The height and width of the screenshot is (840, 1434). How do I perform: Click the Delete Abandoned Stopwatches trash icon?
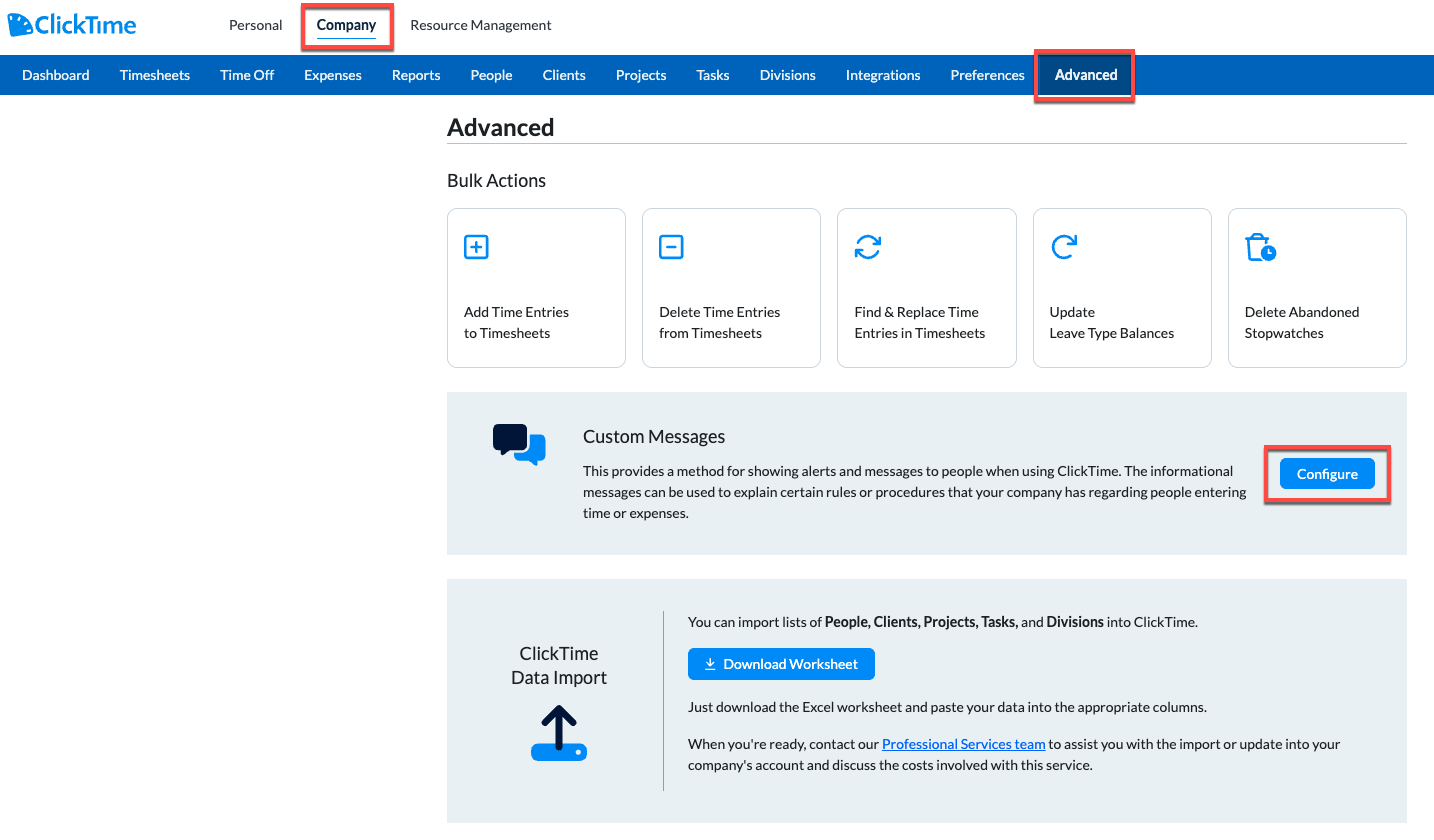(1260, 247)
